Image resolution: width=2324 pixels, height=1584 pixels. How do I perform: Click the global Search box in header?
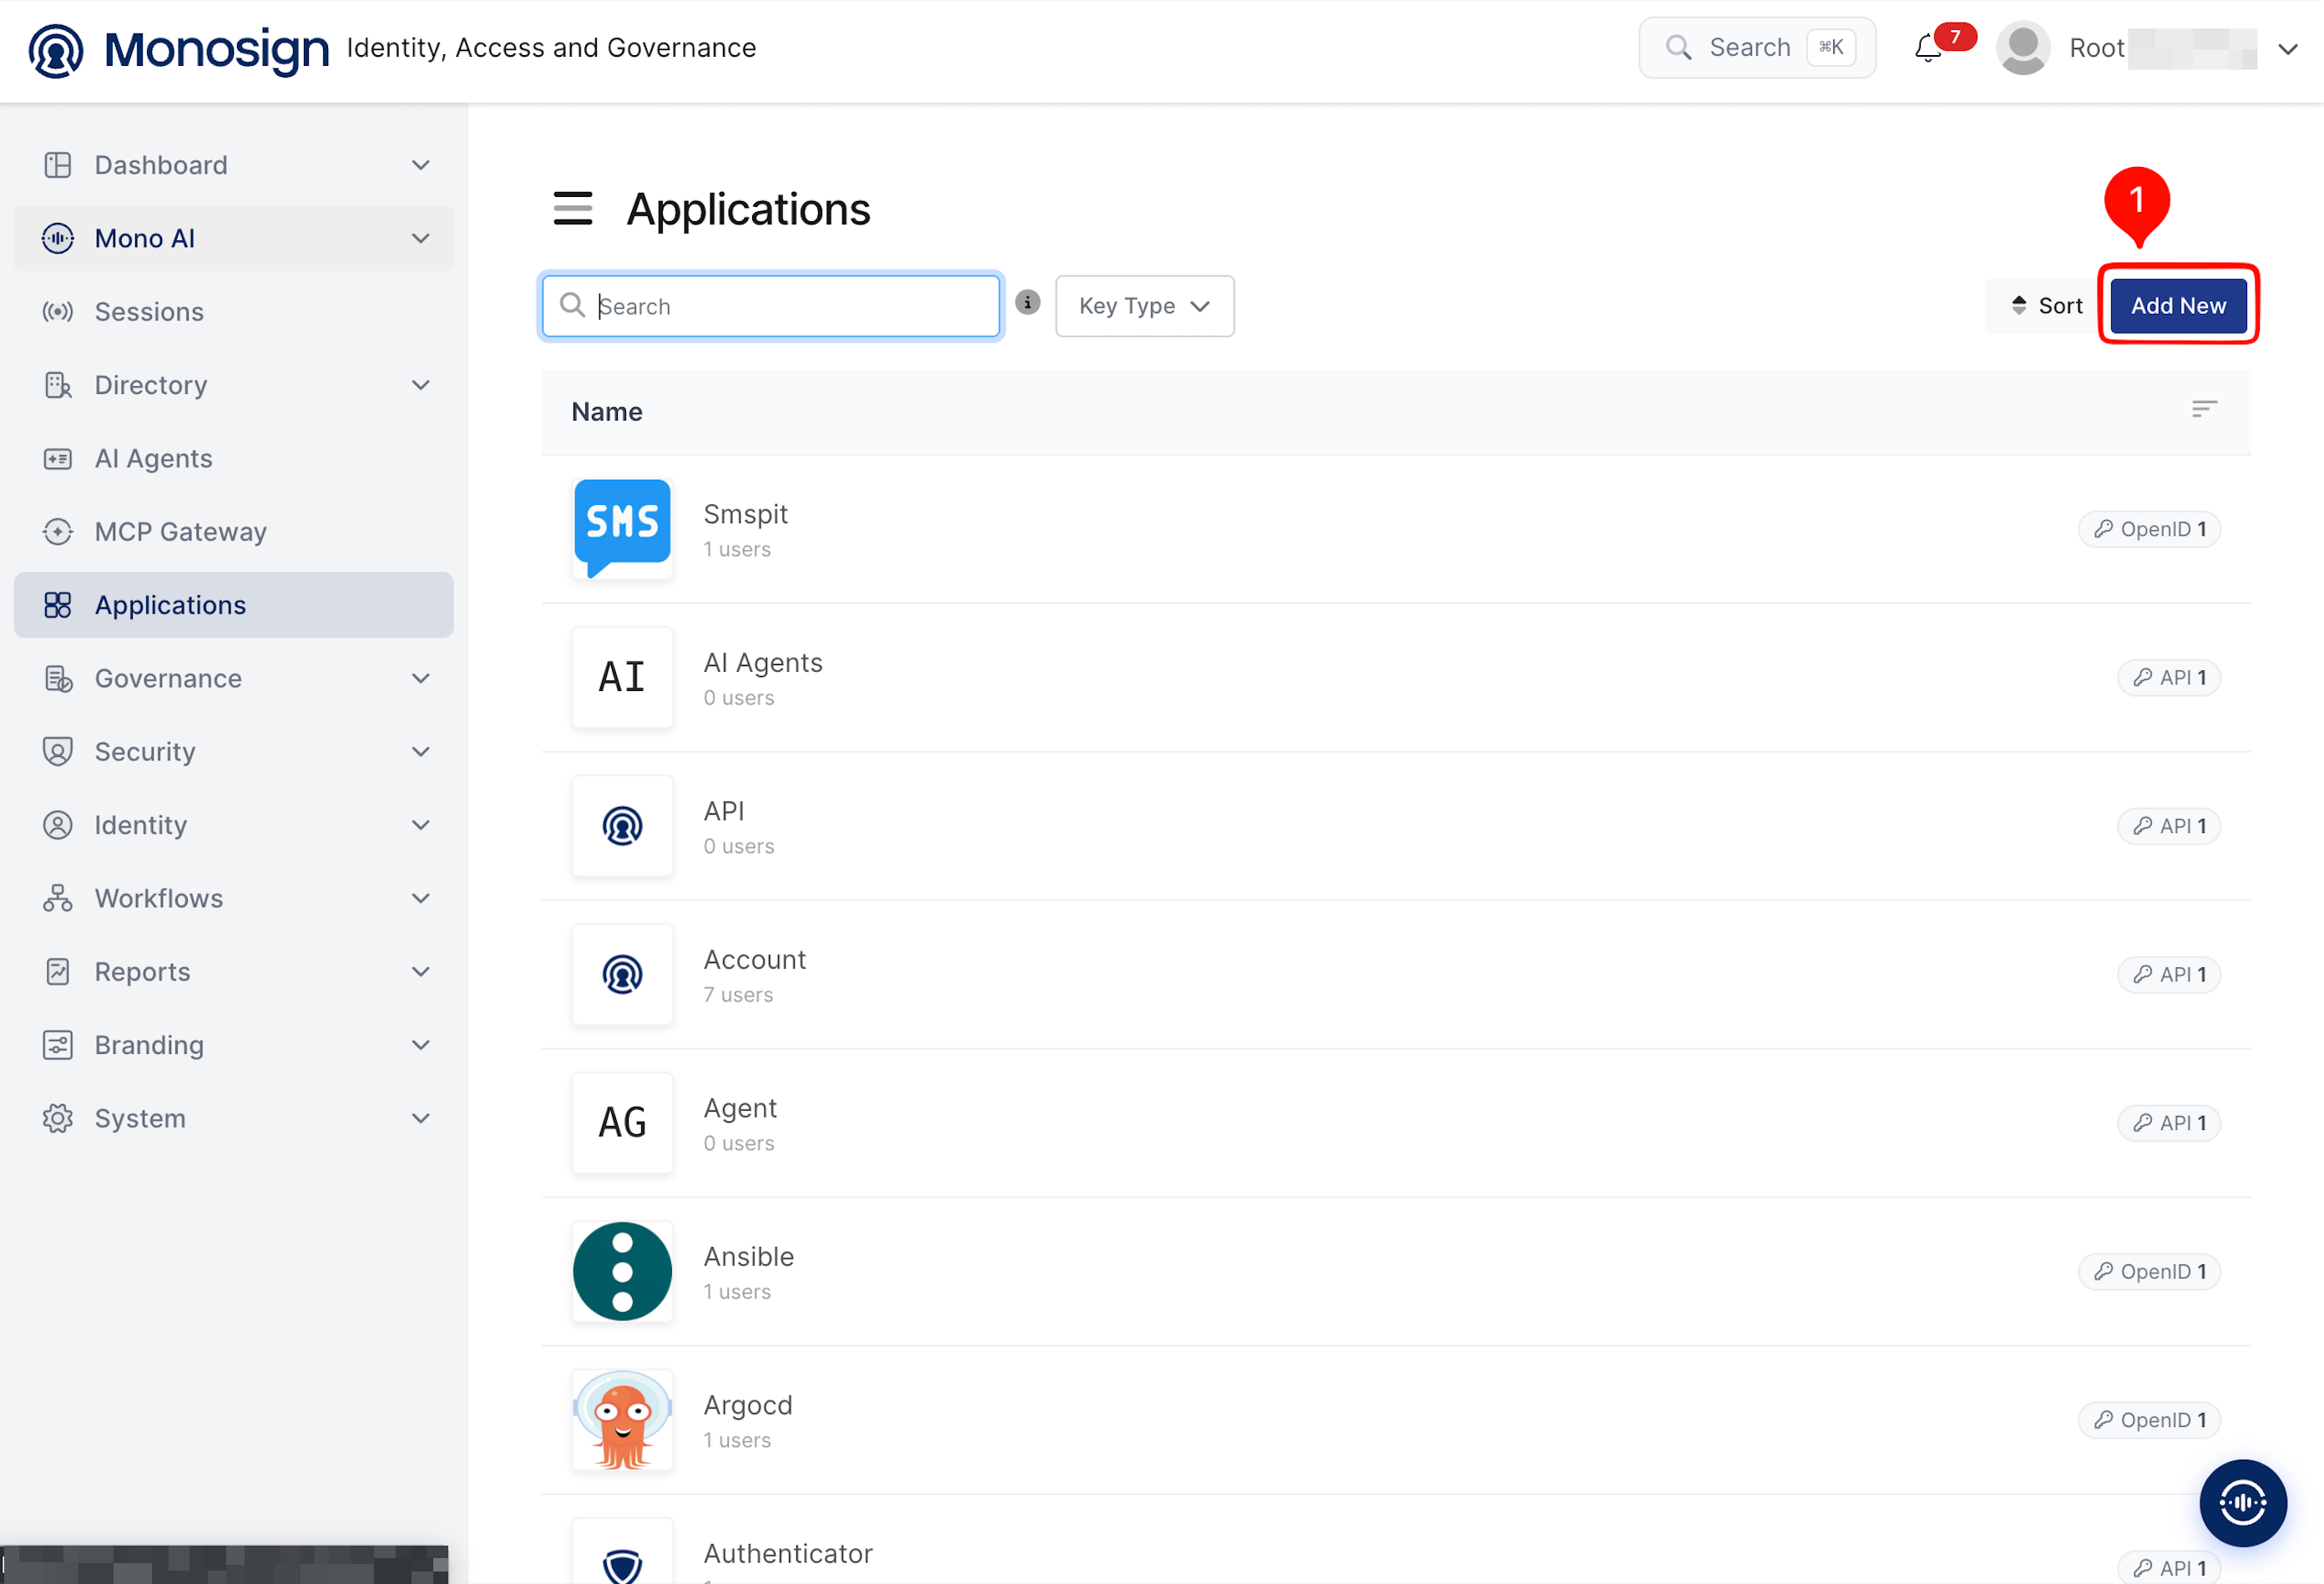1757,47
